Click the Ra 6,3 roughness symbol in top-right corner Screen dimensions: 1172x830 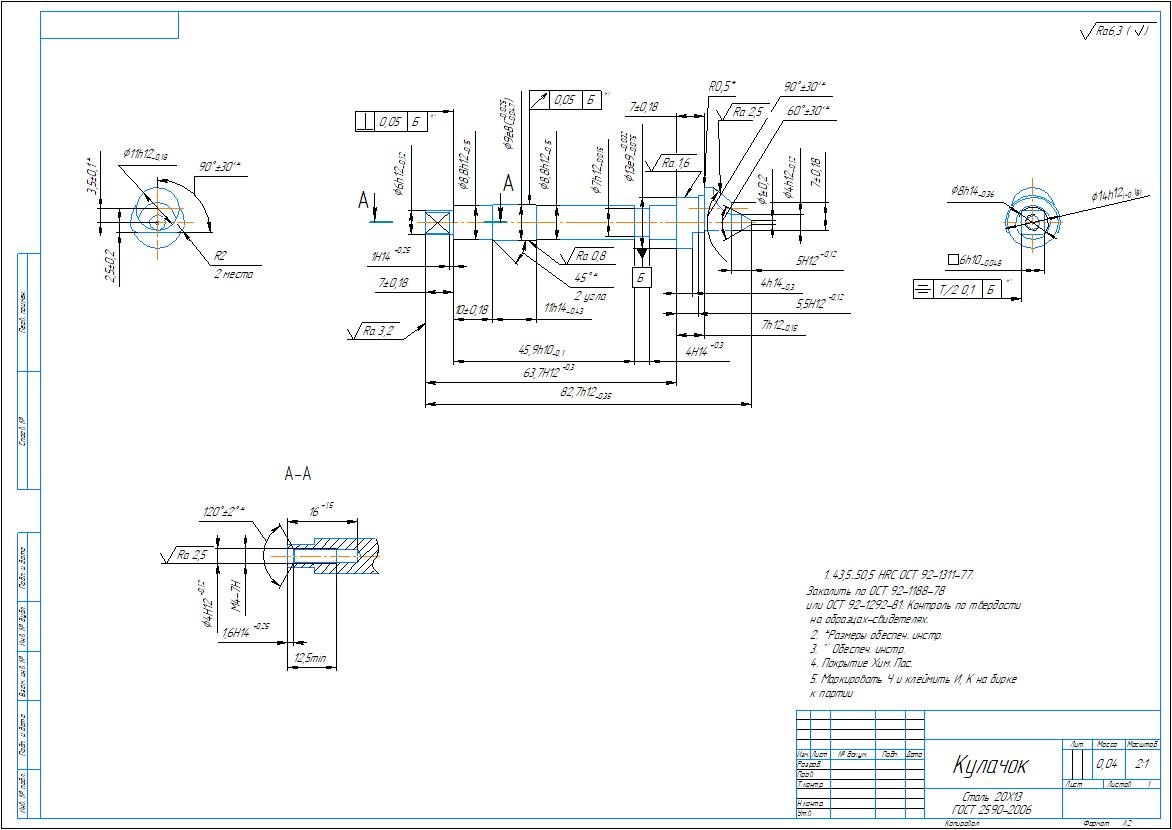coord(1118,32)
